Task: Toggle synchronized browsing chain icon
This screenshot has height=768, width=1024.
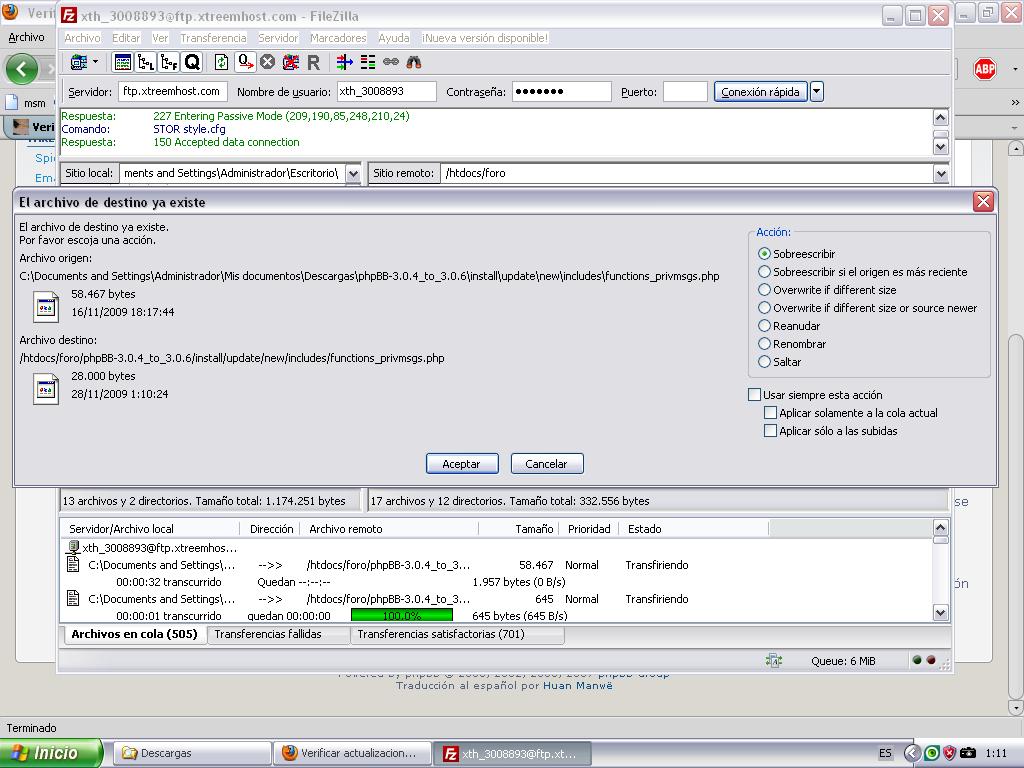Action: point(391,62)
